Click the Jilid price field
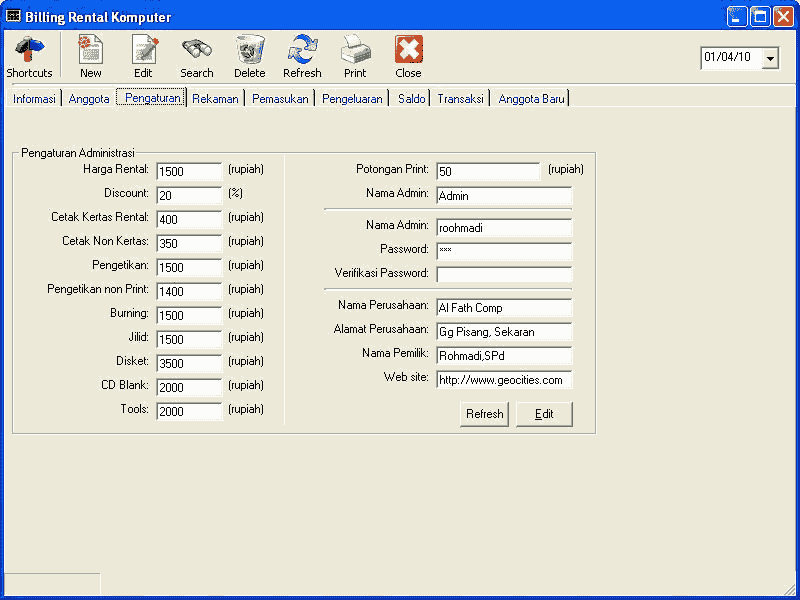This screenshot has height=600, width=800. pyautogui.click(x=189, y=339)
